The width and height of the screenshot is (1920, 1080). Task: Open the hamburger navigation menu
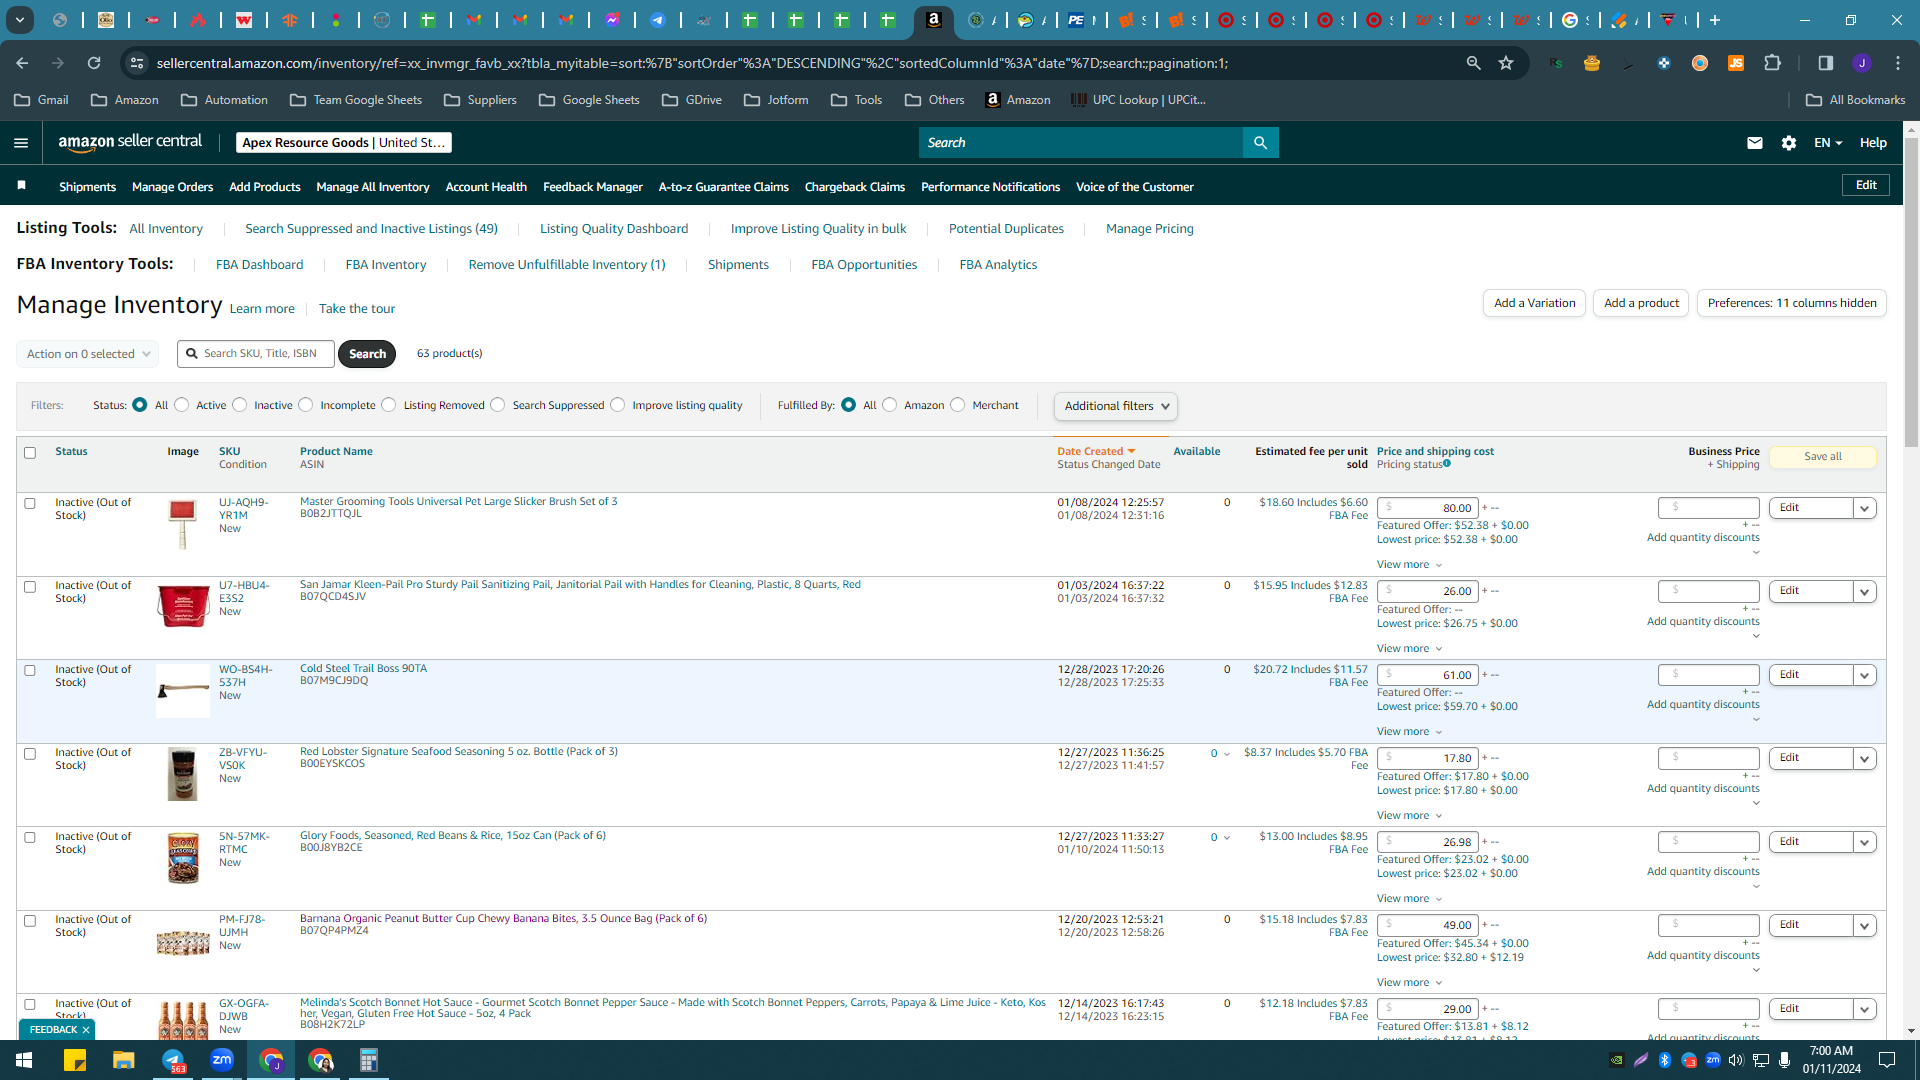pyautogui.click(x=20, y=143)
